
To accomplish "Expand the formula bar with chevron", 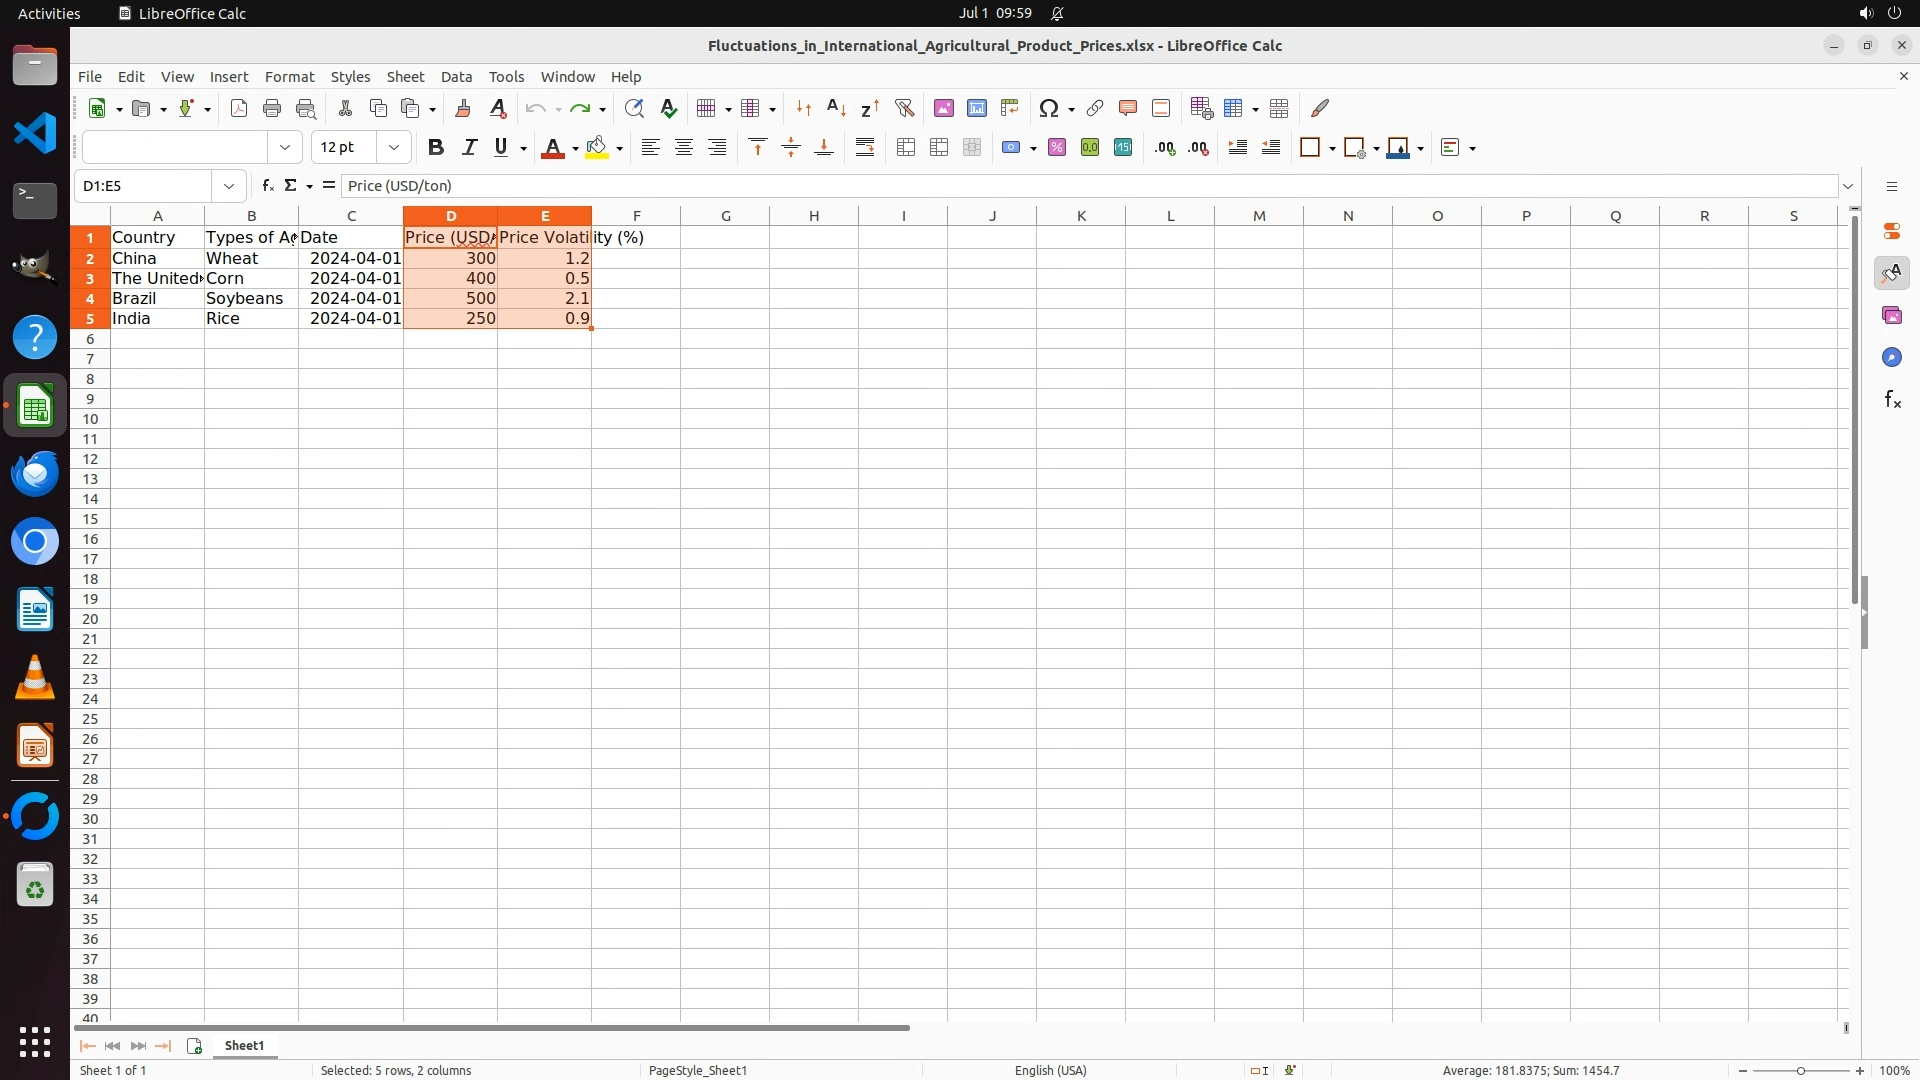I will 1848,186.
